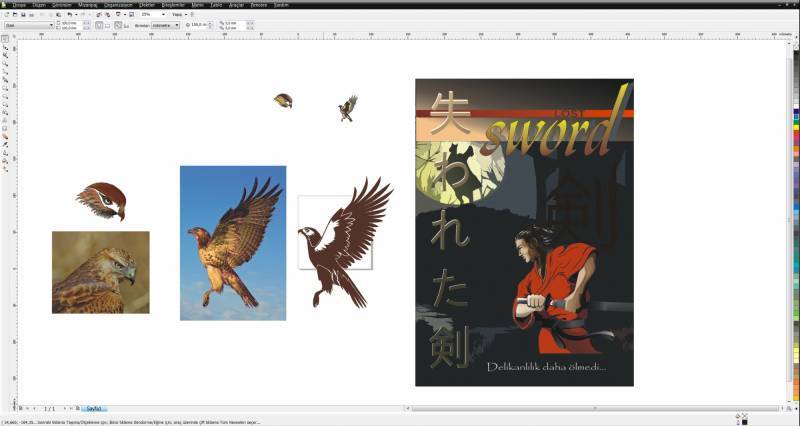Viewport: 800px width, 426px height.
Task: Click the New document icon in the toolbar
Action: pyautogui.click(x=5, y=15)
